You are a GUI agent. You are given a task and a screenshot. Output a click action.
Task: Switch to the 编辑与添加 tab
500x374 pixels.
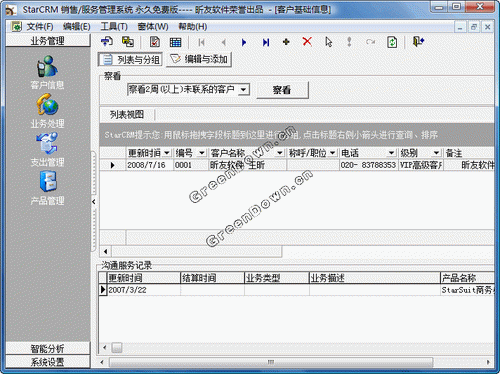point(199,60)
